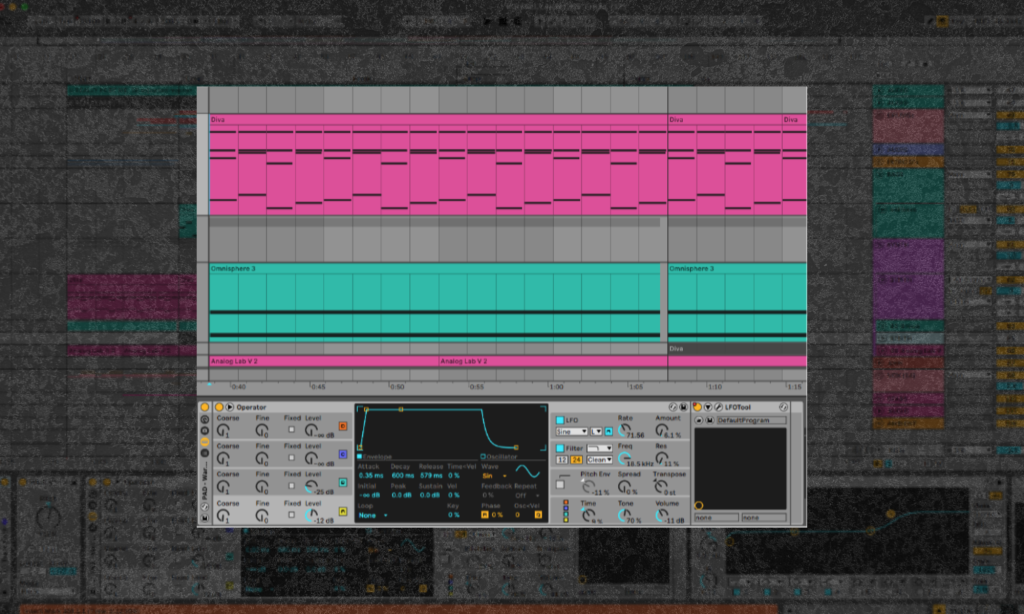
Task: Open the envelope Loop None dropdown
Action: pyautogui.click(x=372, y=515)
